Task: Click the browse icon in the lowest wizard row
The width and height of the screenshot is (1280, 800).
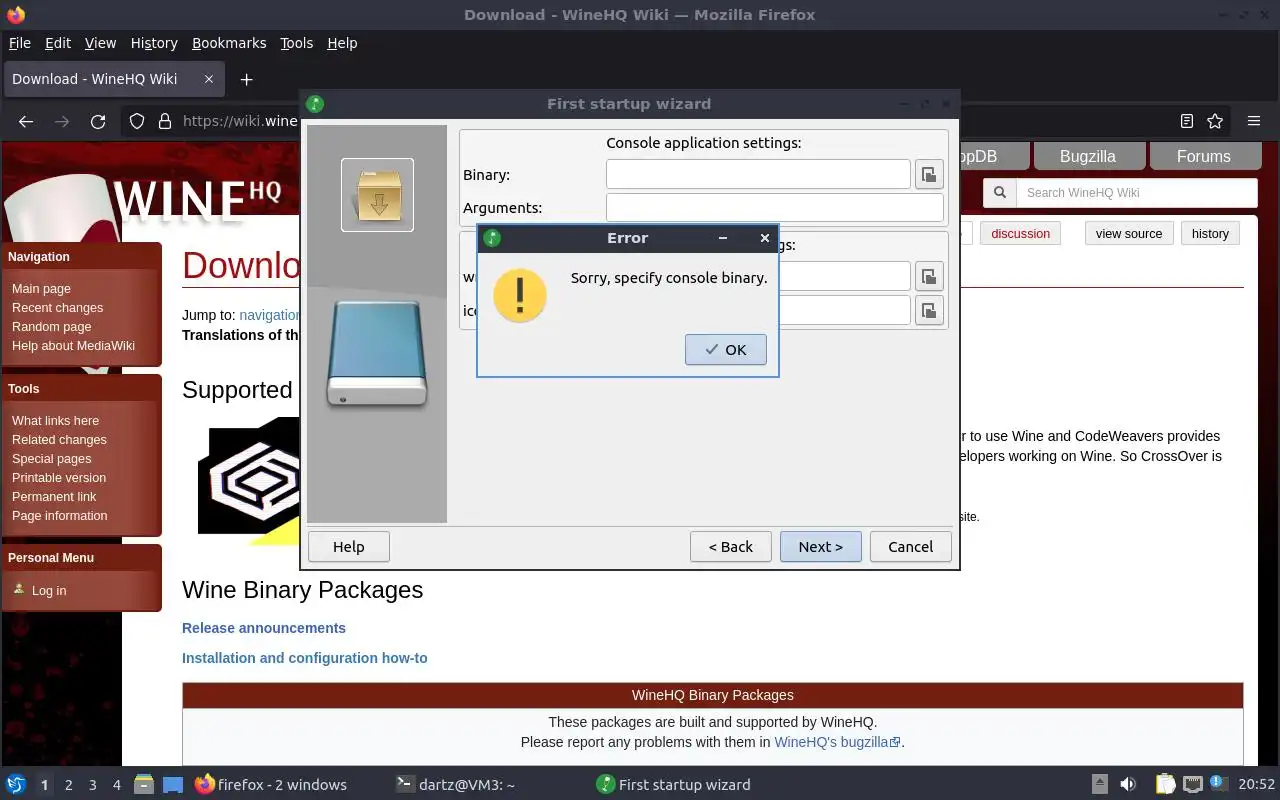Action: [x=929, y=310]
